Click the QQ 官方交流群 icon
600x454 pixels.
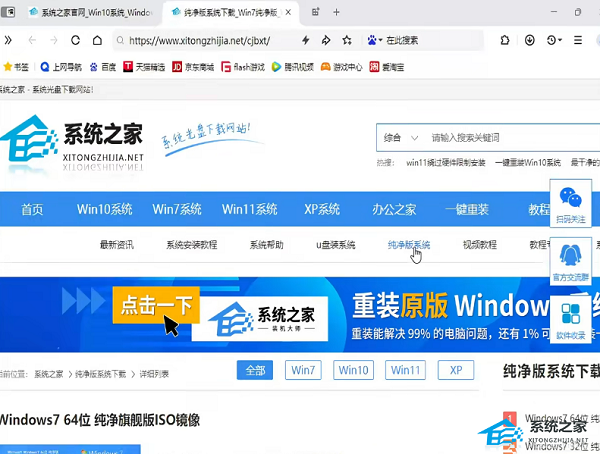[570, 257]
